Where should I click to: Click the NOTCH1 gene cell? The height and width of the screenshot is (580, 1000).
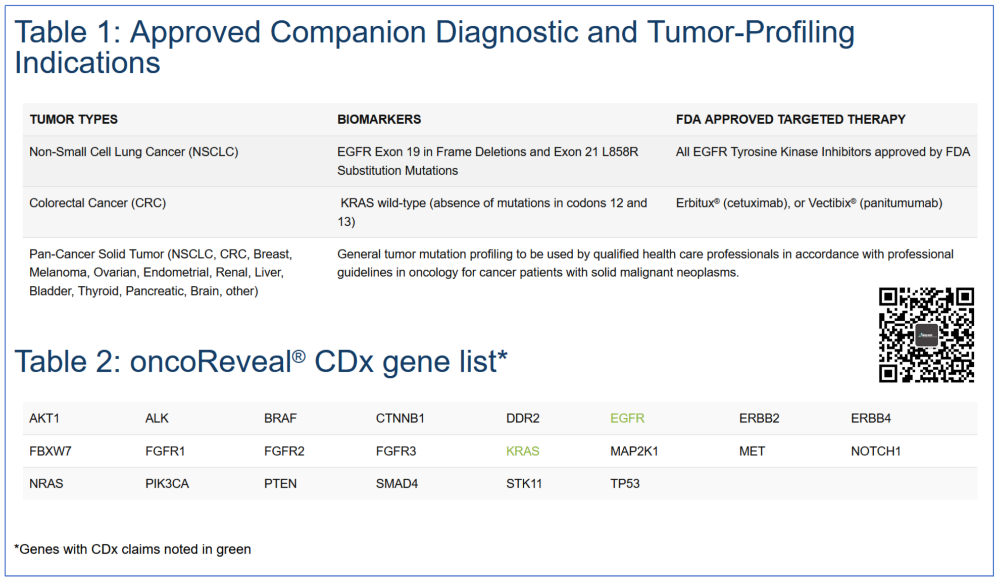pos(876,451)
